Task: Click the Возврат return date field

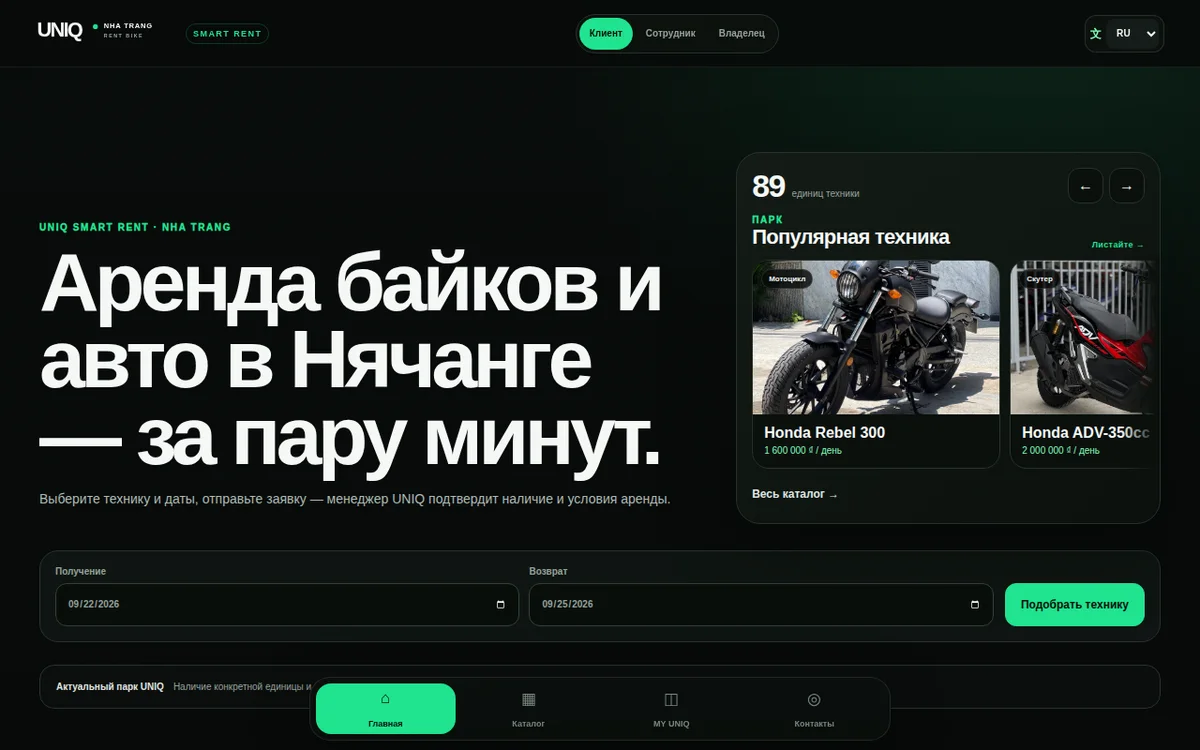Action: (761, 605)
